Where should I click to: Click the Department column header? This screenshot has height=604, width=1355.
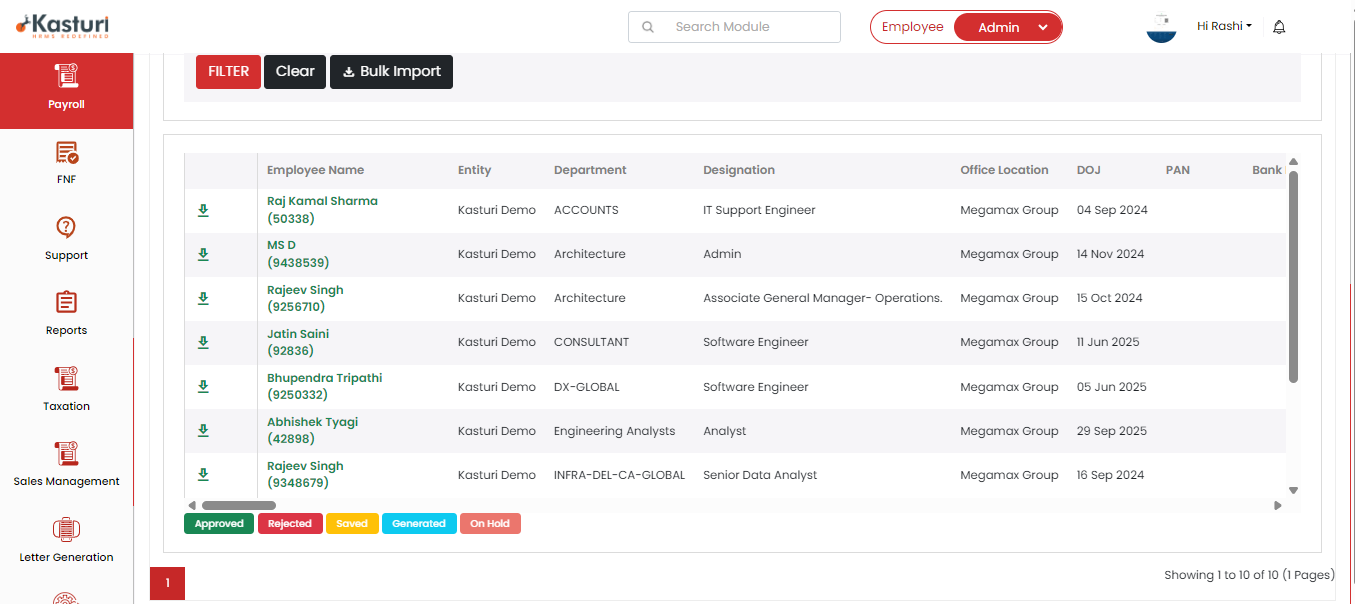pyautogui.click(x=590, y=170)
